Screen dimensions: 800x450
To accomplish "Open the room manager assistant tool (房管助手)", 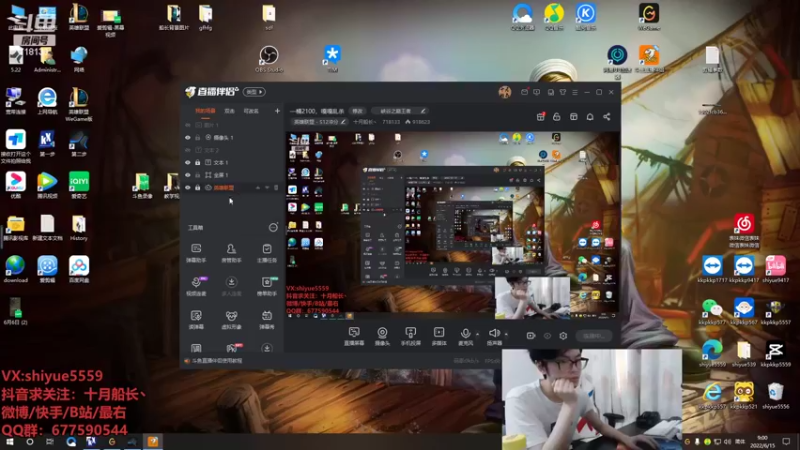I will click(231, 253).
